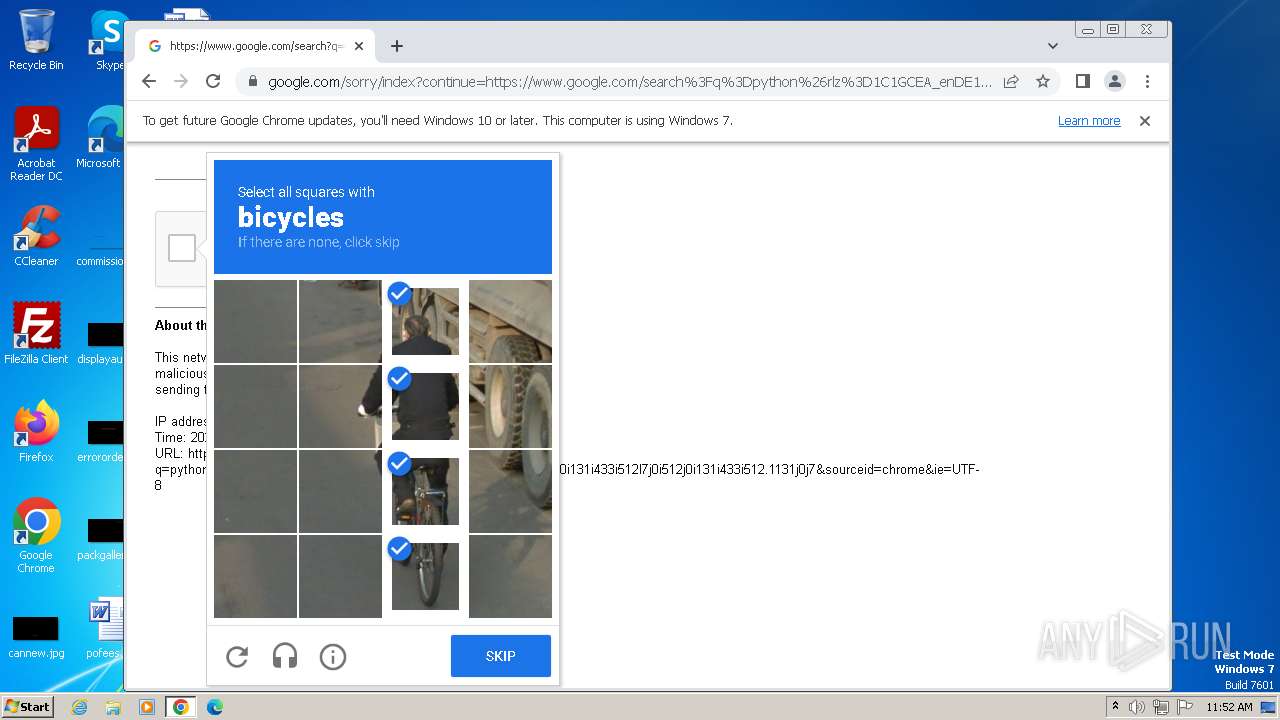Image resolution: width=1280 pixels, height=720 pixels.
Task: Deselect the tile with the bicycle rear wheel
Action: (x=425, y=576)
